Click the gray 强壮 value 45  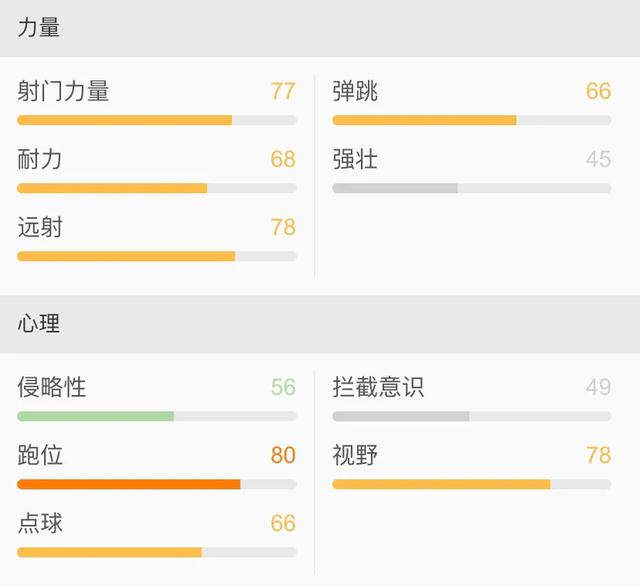tap(598, 159)
